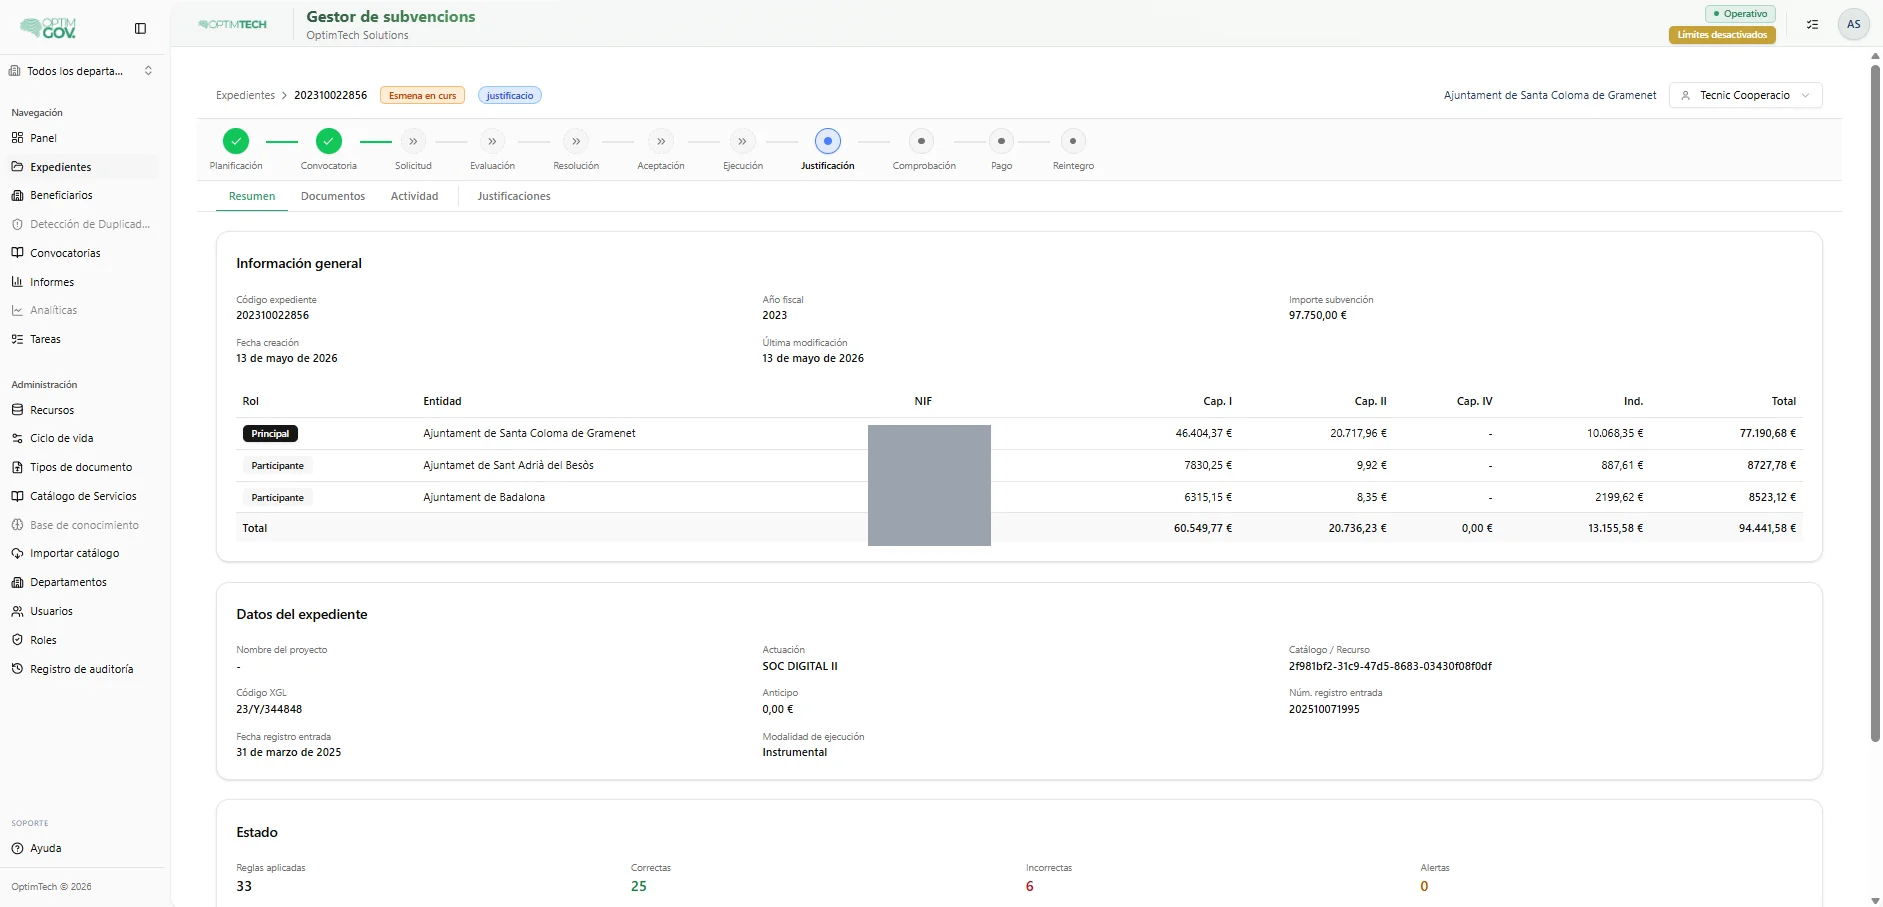This screenshot has height=907, width=1883.
Task: Click the Operativo status indicator
Action: click(1740, 14)
